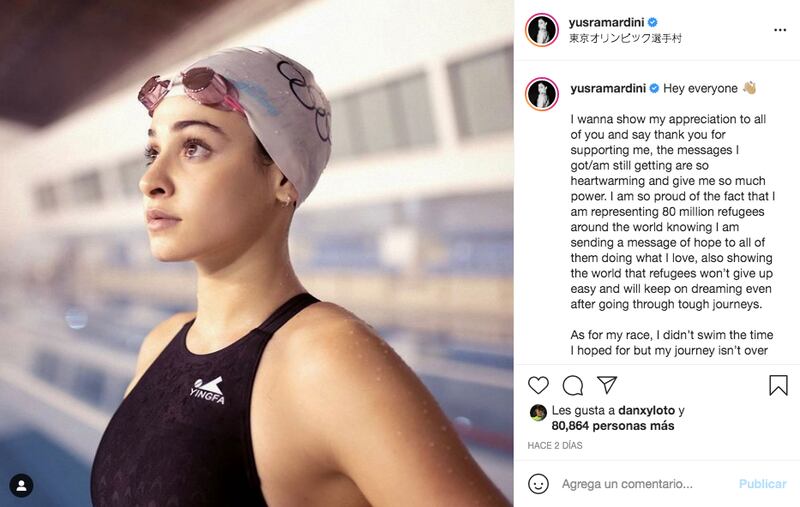Click the yusramardini avatar beside the caption

point(542,94)
